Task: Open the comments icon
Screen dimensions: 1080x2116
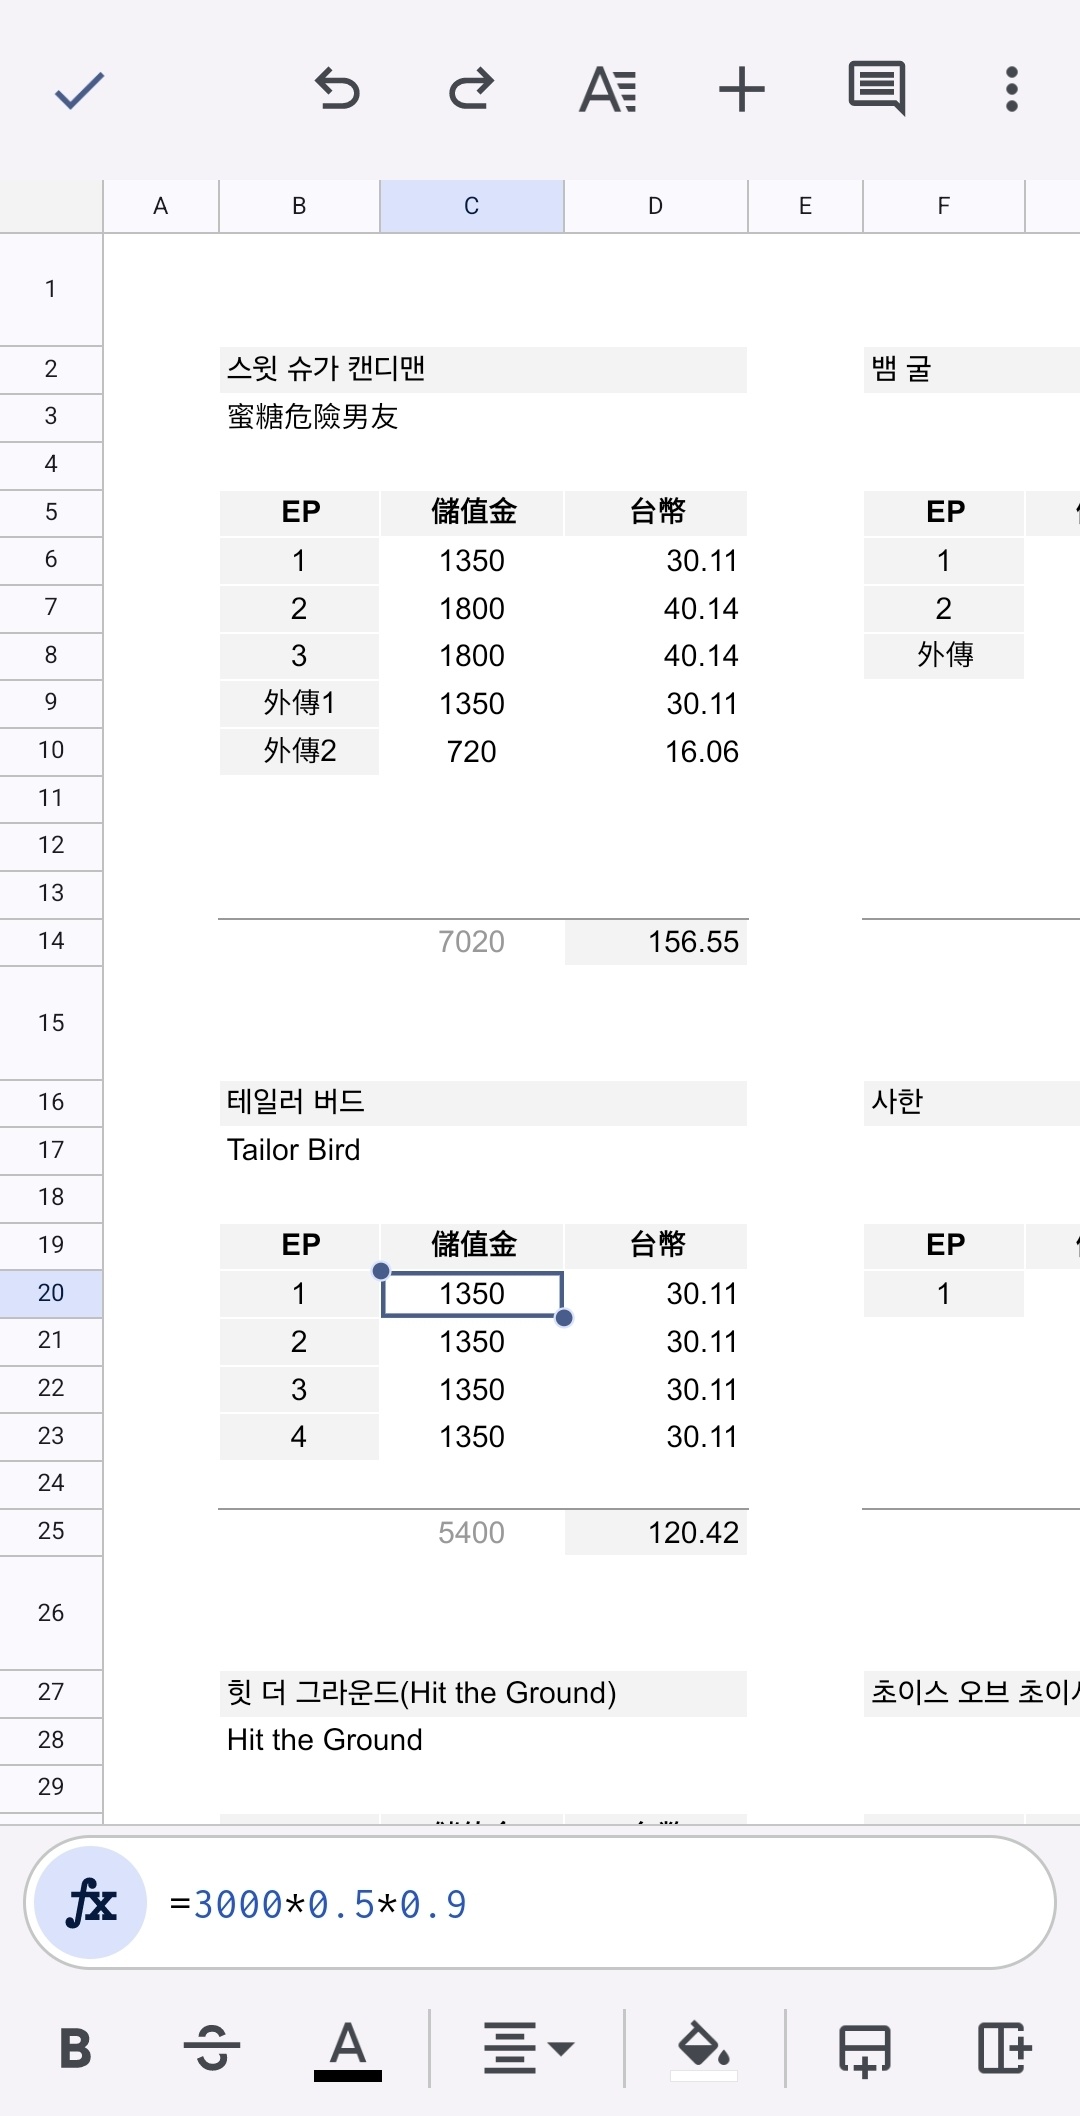Action: tap(877, 88)
